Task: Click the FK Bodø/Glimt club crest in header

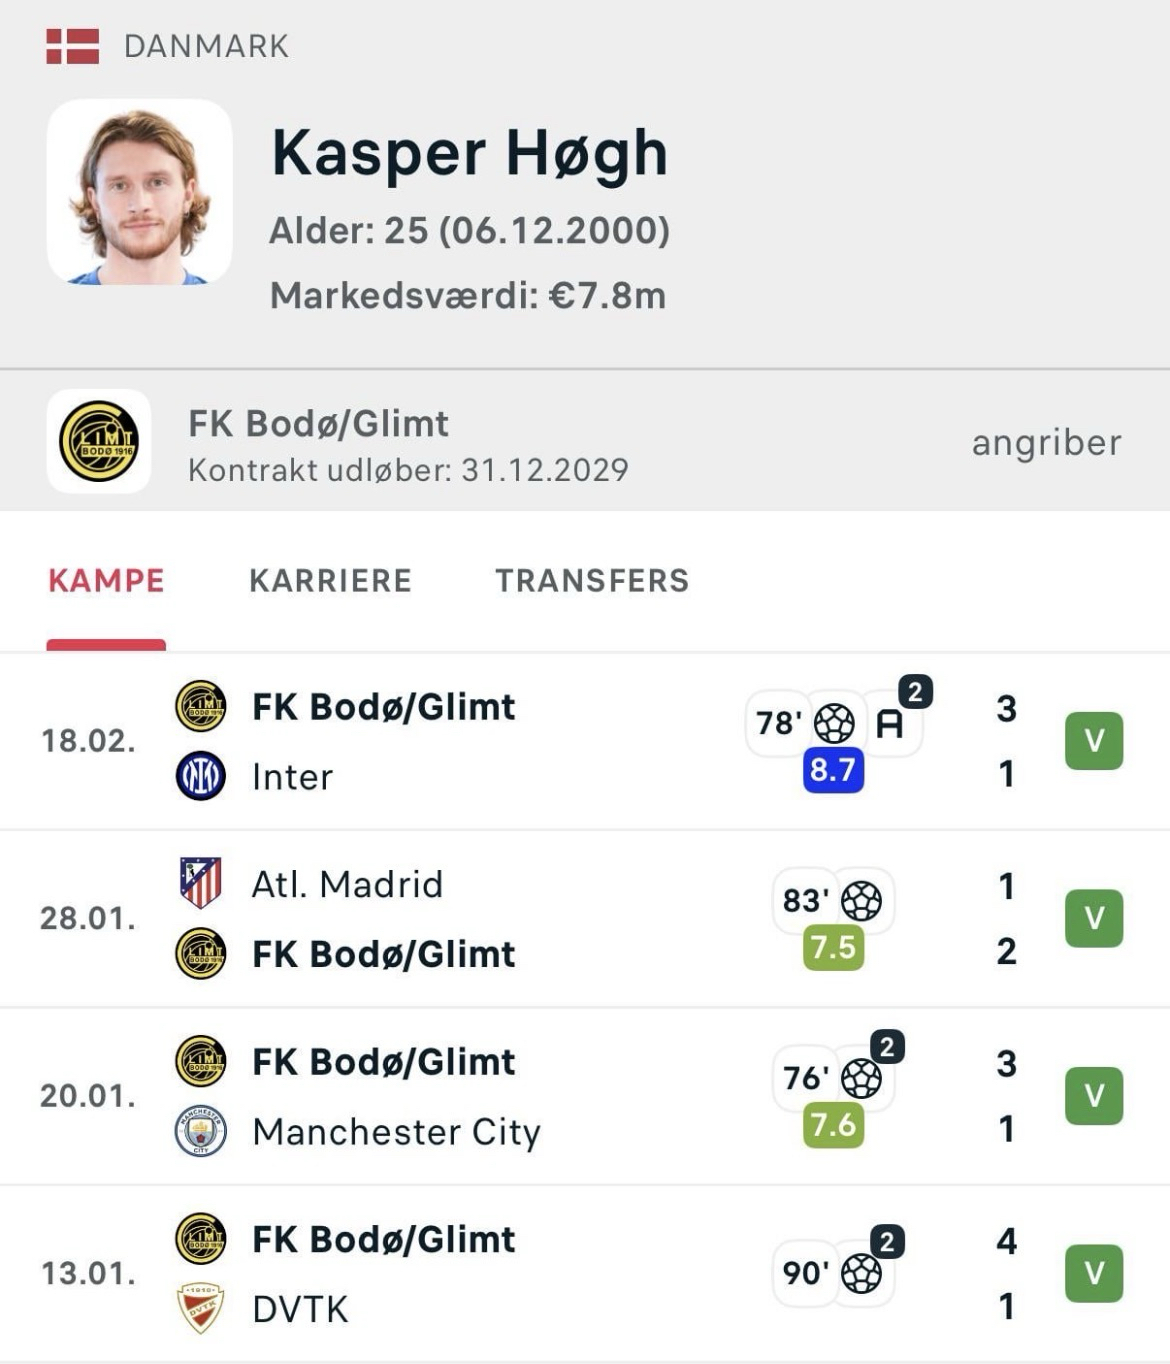Action: point(99,441)
